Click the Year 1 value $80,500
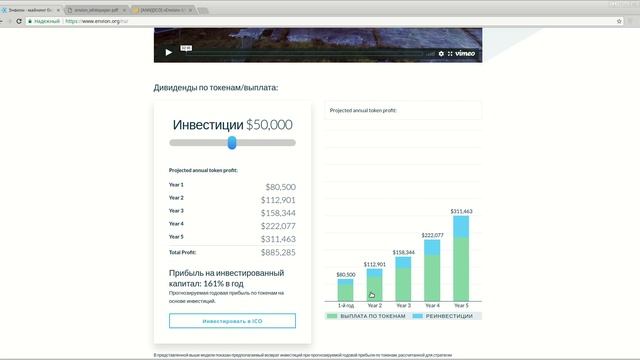 pos(280,187)
